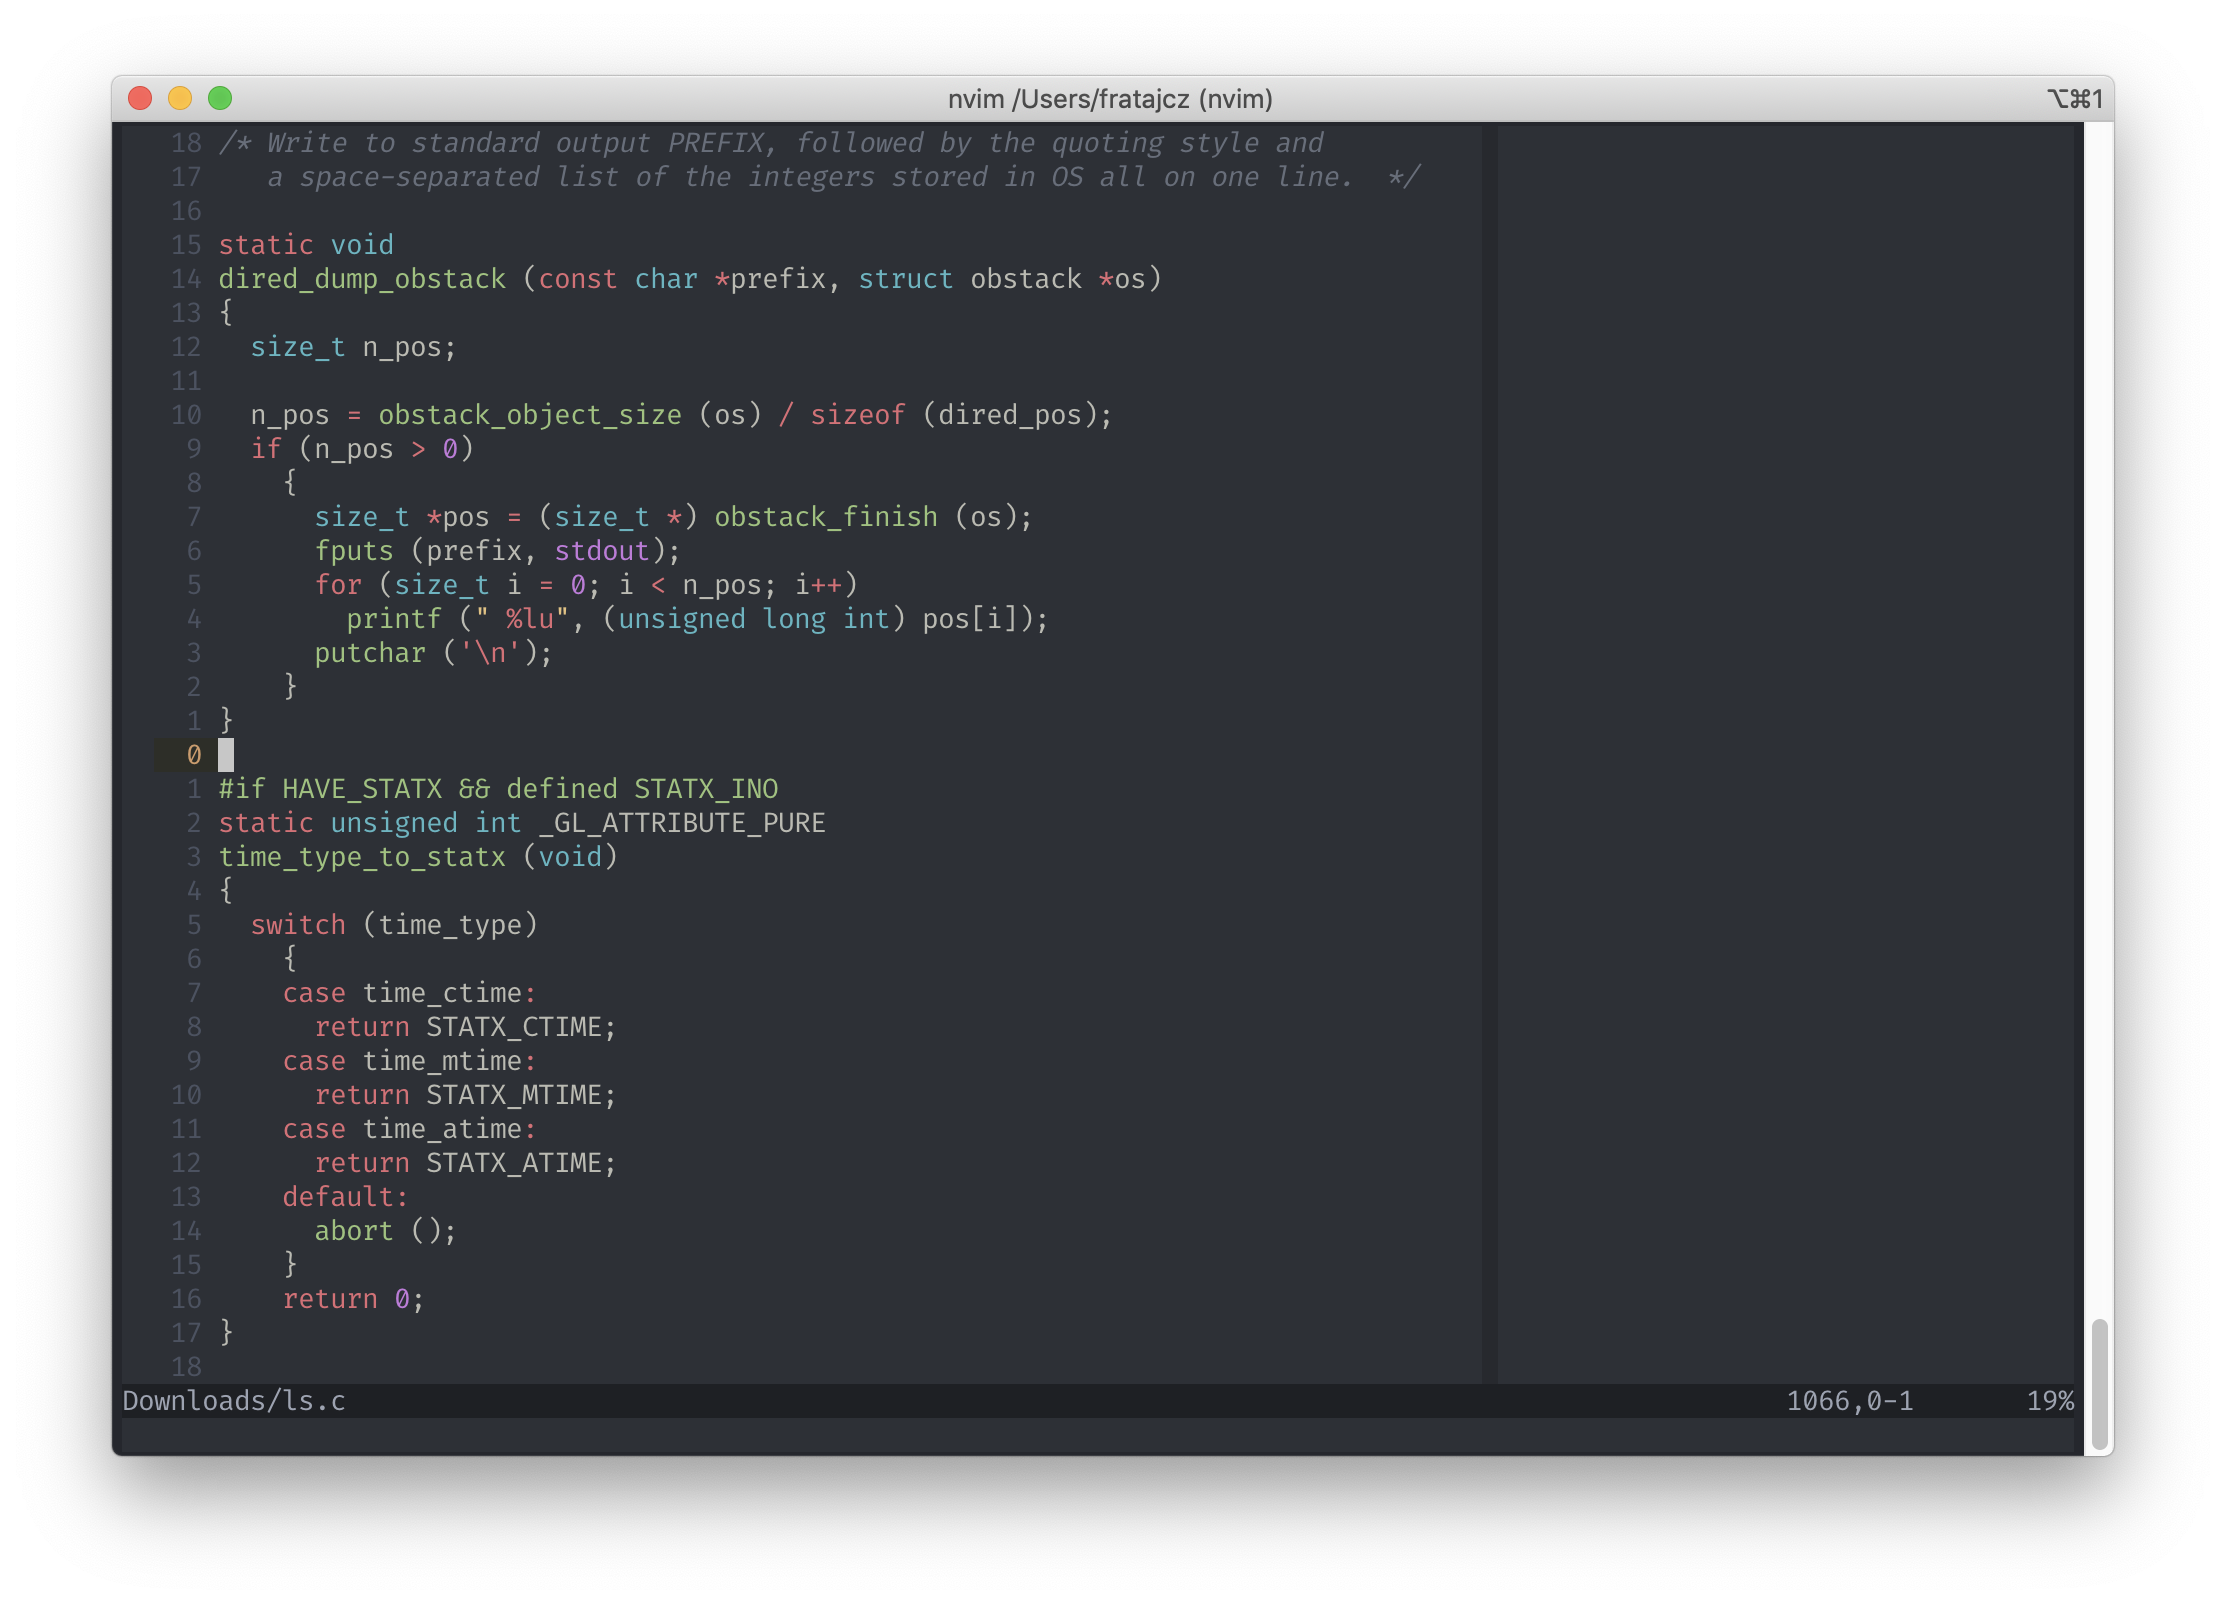Click the 'for' keyword in the loop line
The height and width of the screenshot is (1604, 2226).
click(338, 585)
